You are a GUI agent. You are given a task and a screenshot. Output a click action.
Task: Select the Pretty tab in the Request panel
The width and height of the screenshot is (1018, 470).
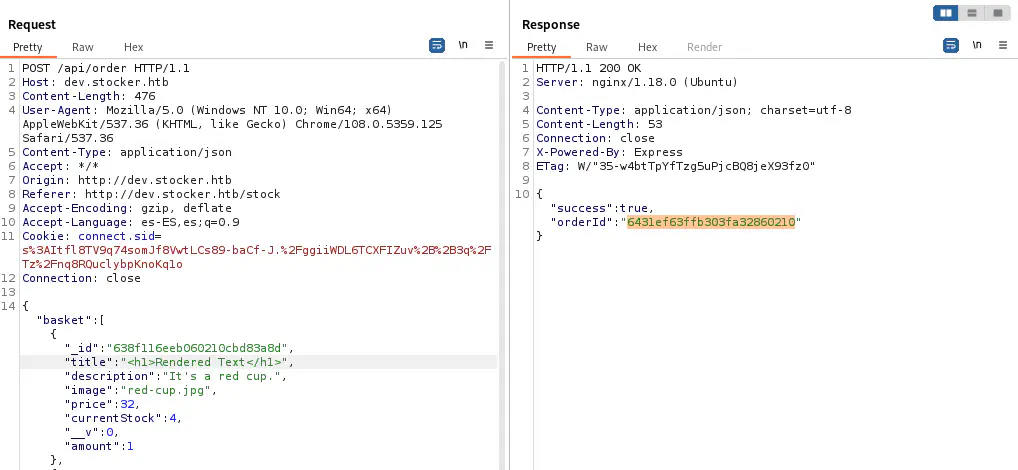coord(28,47)
